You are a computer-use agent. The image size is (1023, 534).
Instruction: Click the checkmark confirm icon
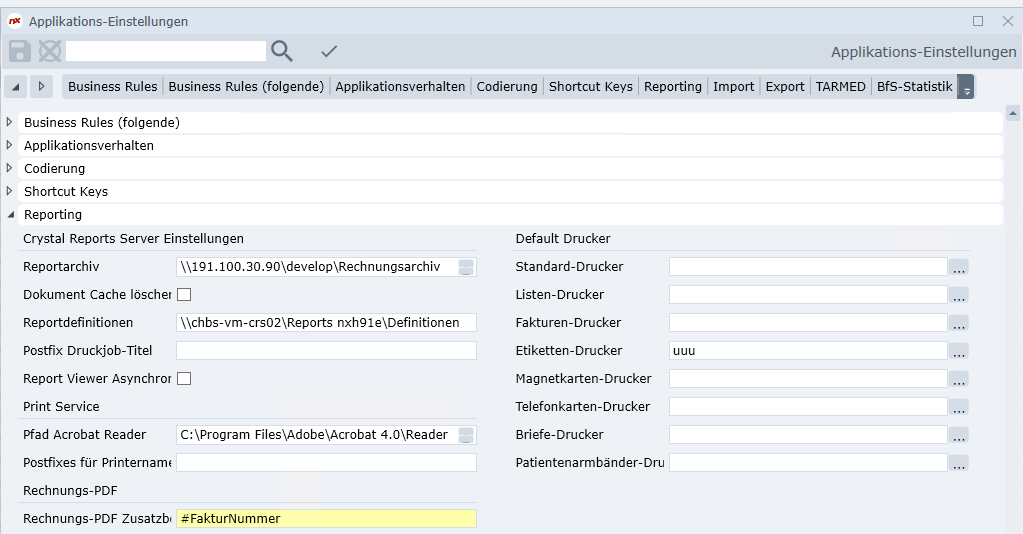pos(329,51)
